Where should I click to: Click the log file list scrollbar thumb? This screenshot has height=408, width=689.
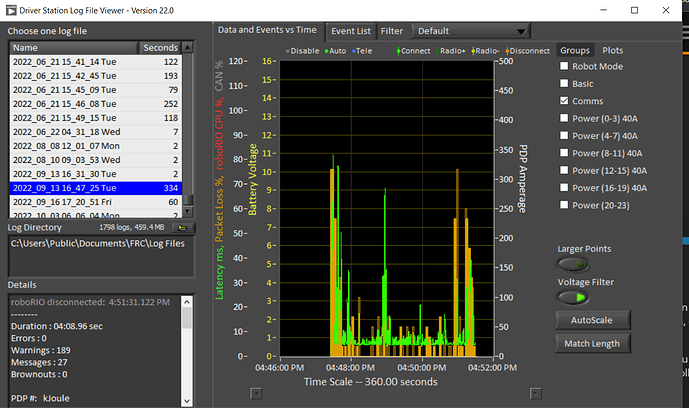pyautogui.click(x=188, y=200)
